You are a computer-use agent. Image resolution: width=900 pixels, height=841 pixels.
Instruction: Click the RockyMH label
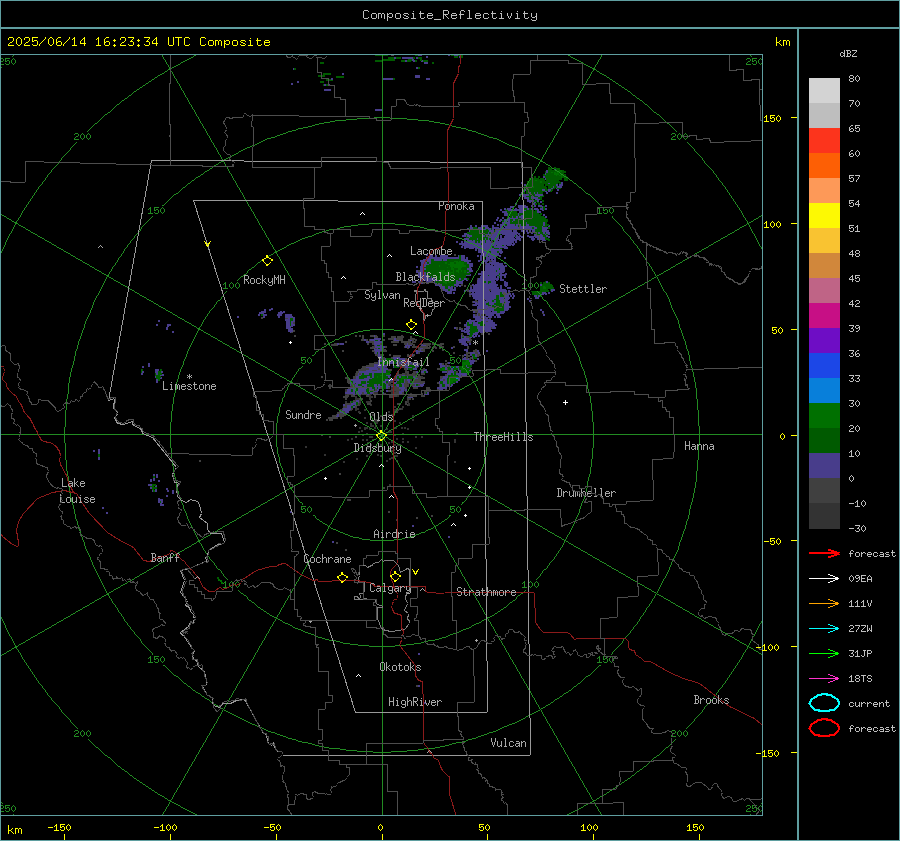point(264,280)
